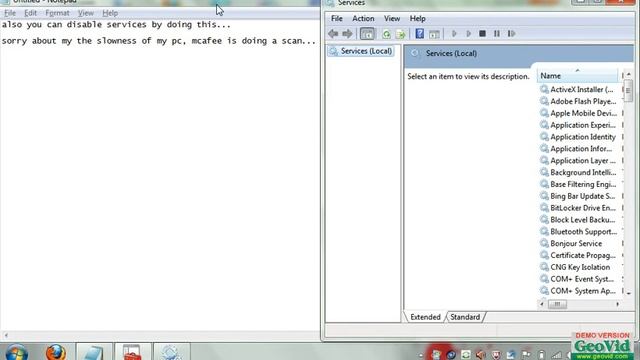640x360 pixels.
Task: Open Action menu in Services window
Action: pos(363,18)
